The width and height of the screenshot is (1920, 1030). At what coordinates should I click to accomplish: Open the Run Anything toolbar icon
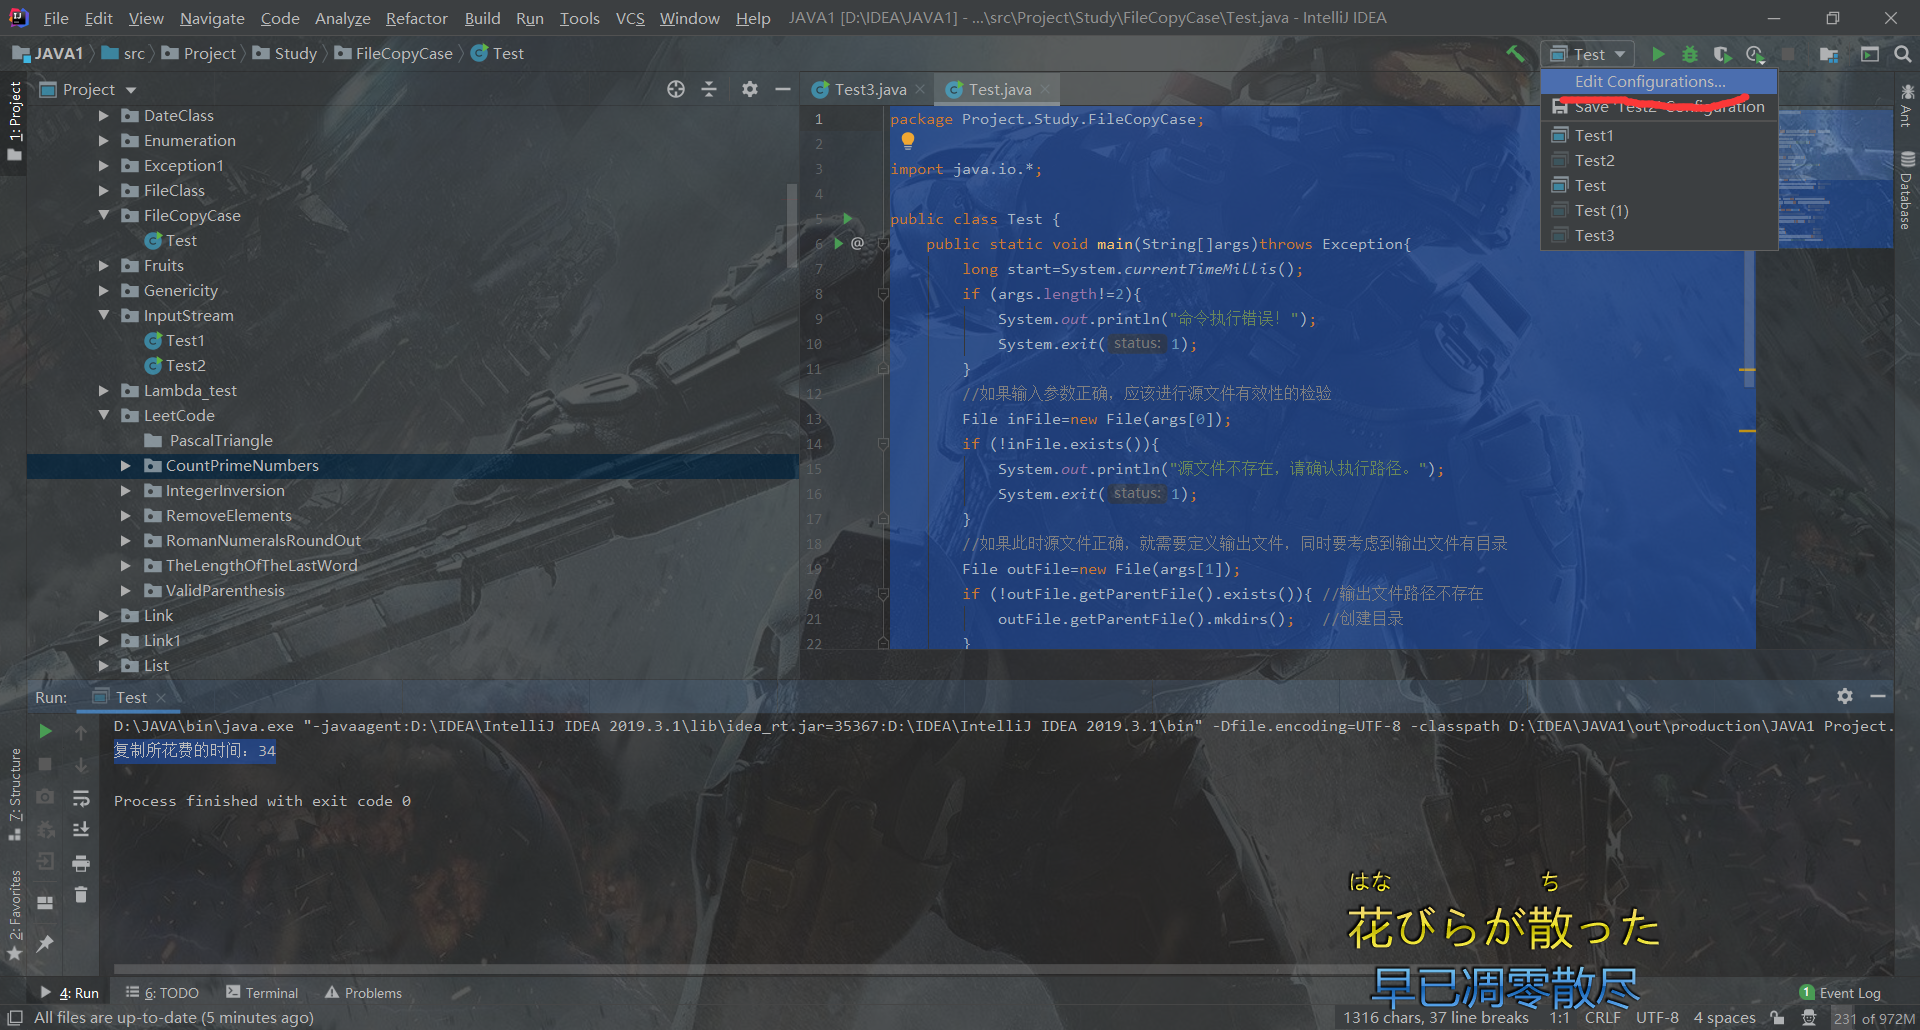pos(1869,54)
